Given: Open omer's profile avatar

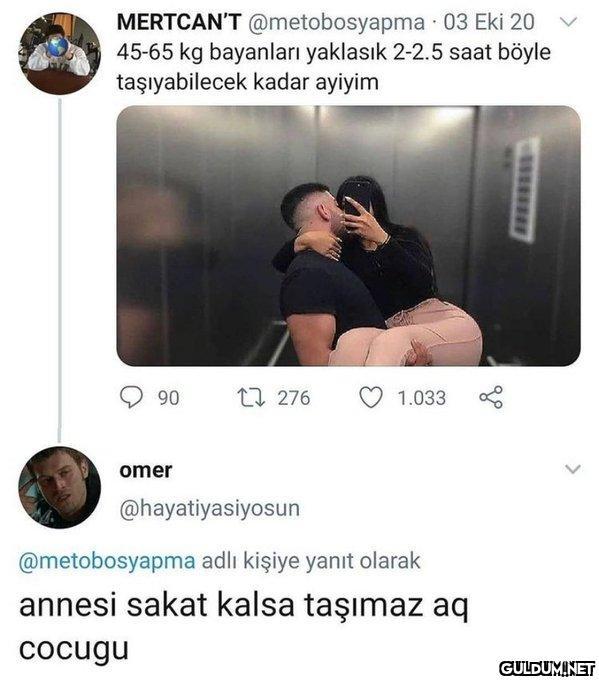Looking at the screenshot, I should point(59,487).
